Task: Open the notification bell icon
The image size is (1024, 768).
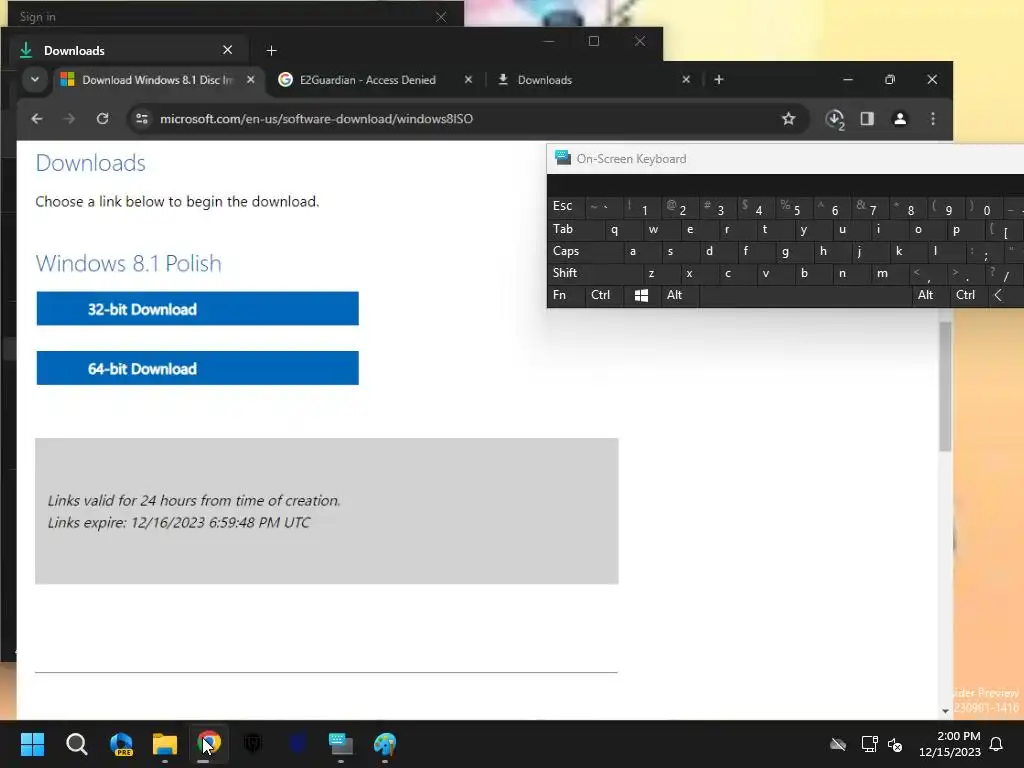Action: pos(997,744)
